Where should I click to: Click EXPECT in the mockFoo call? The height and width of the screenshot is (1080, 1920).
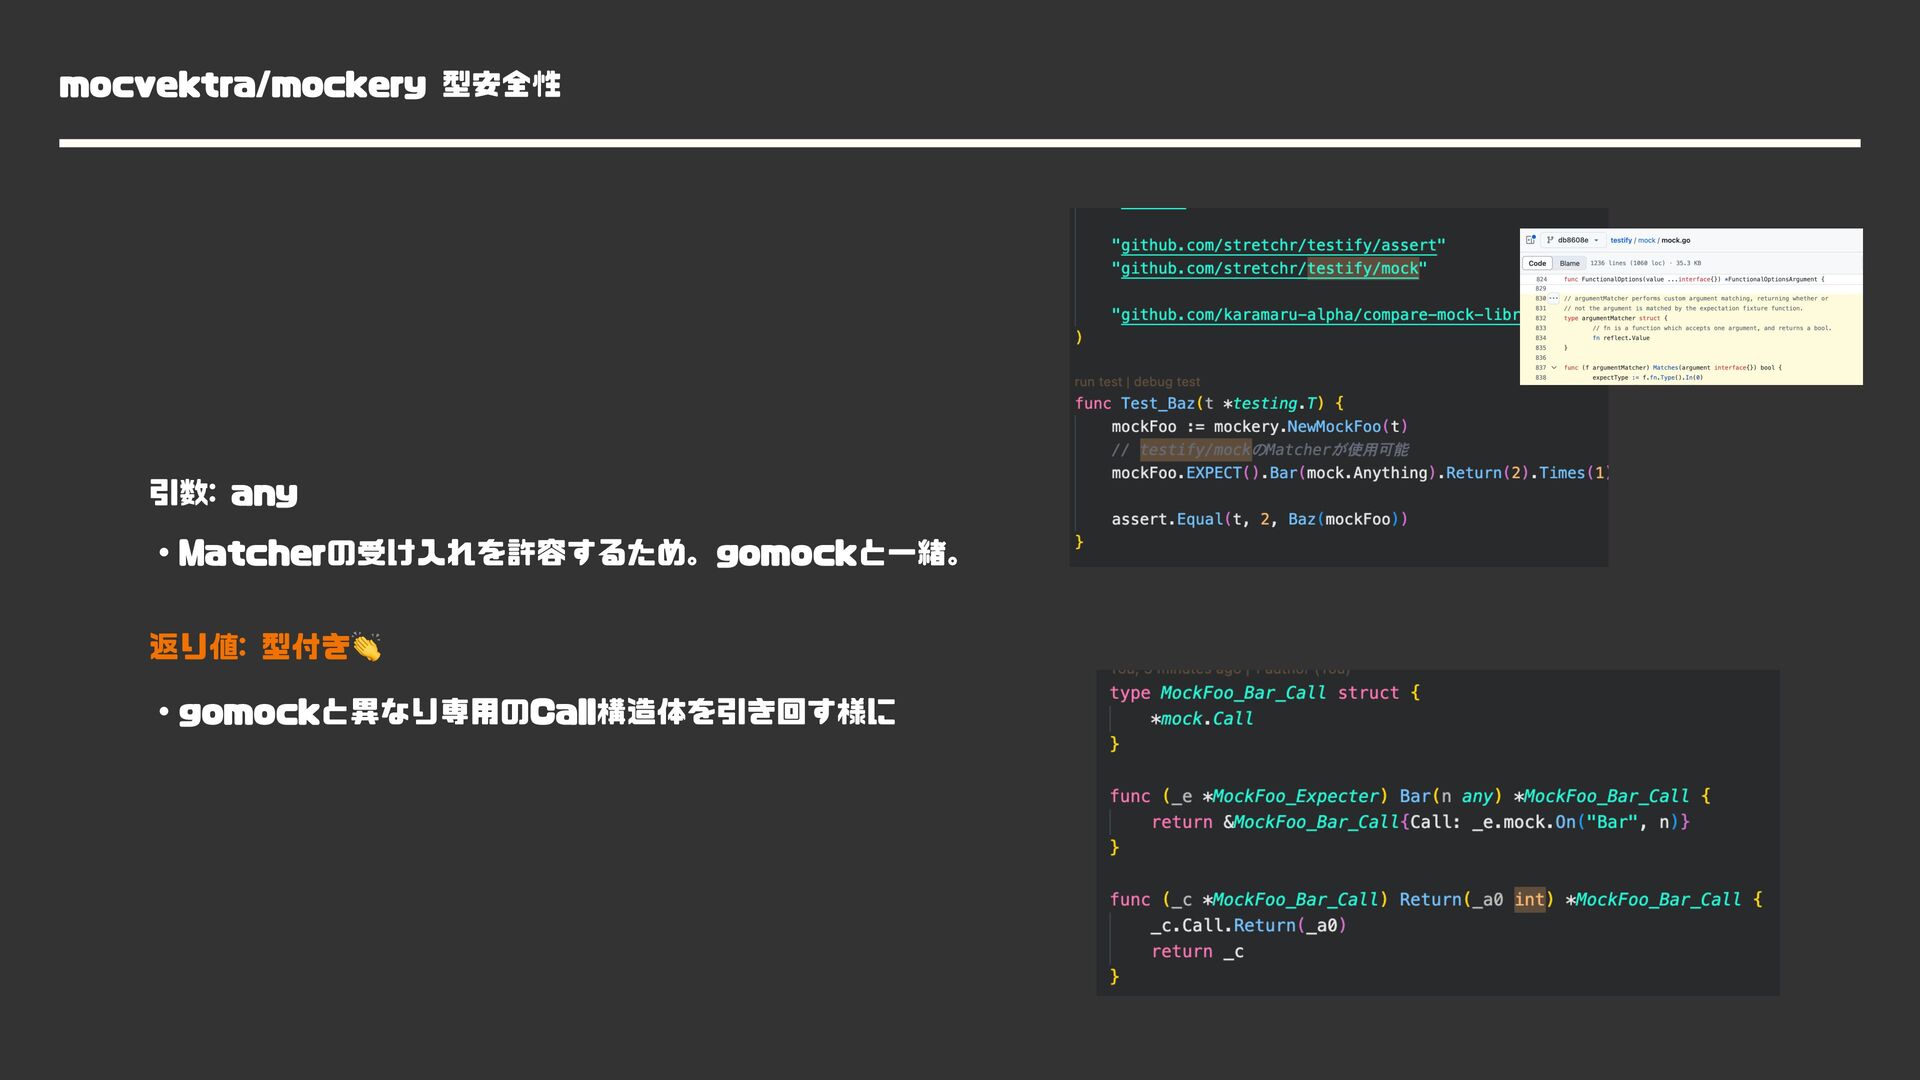1214,473
